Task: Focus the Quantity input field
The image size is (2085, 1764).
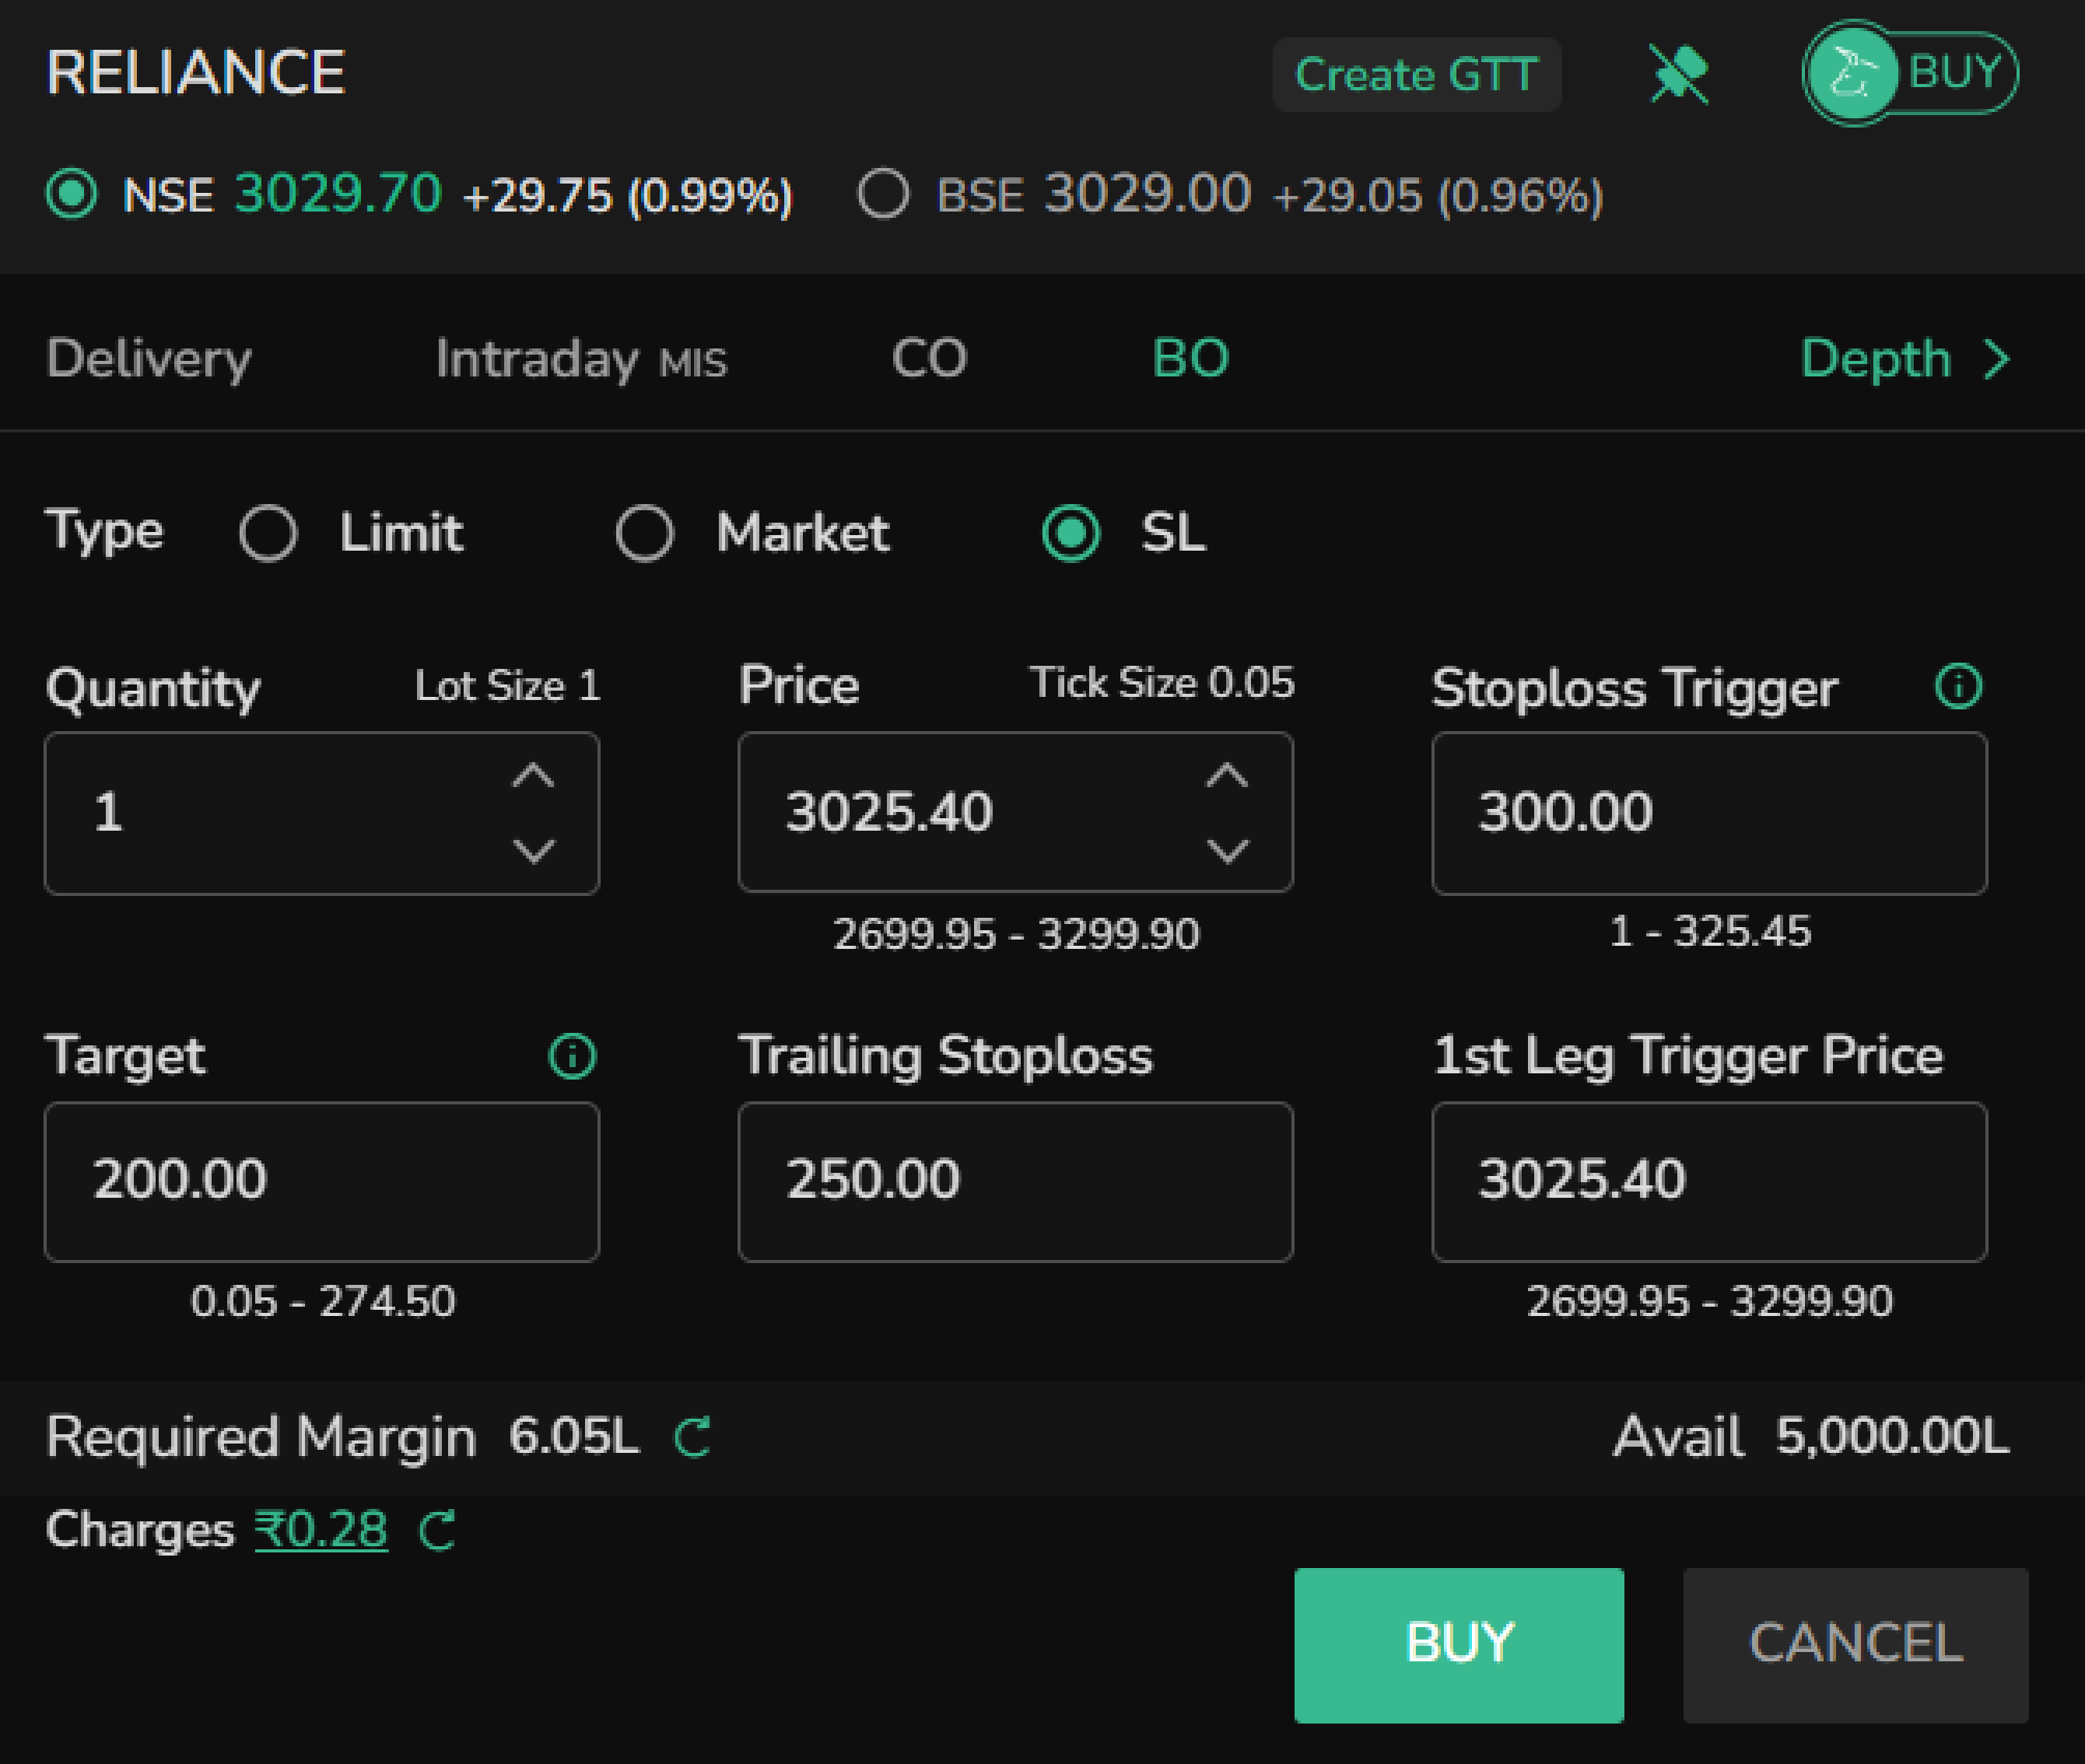Action: tap(322, 813)
